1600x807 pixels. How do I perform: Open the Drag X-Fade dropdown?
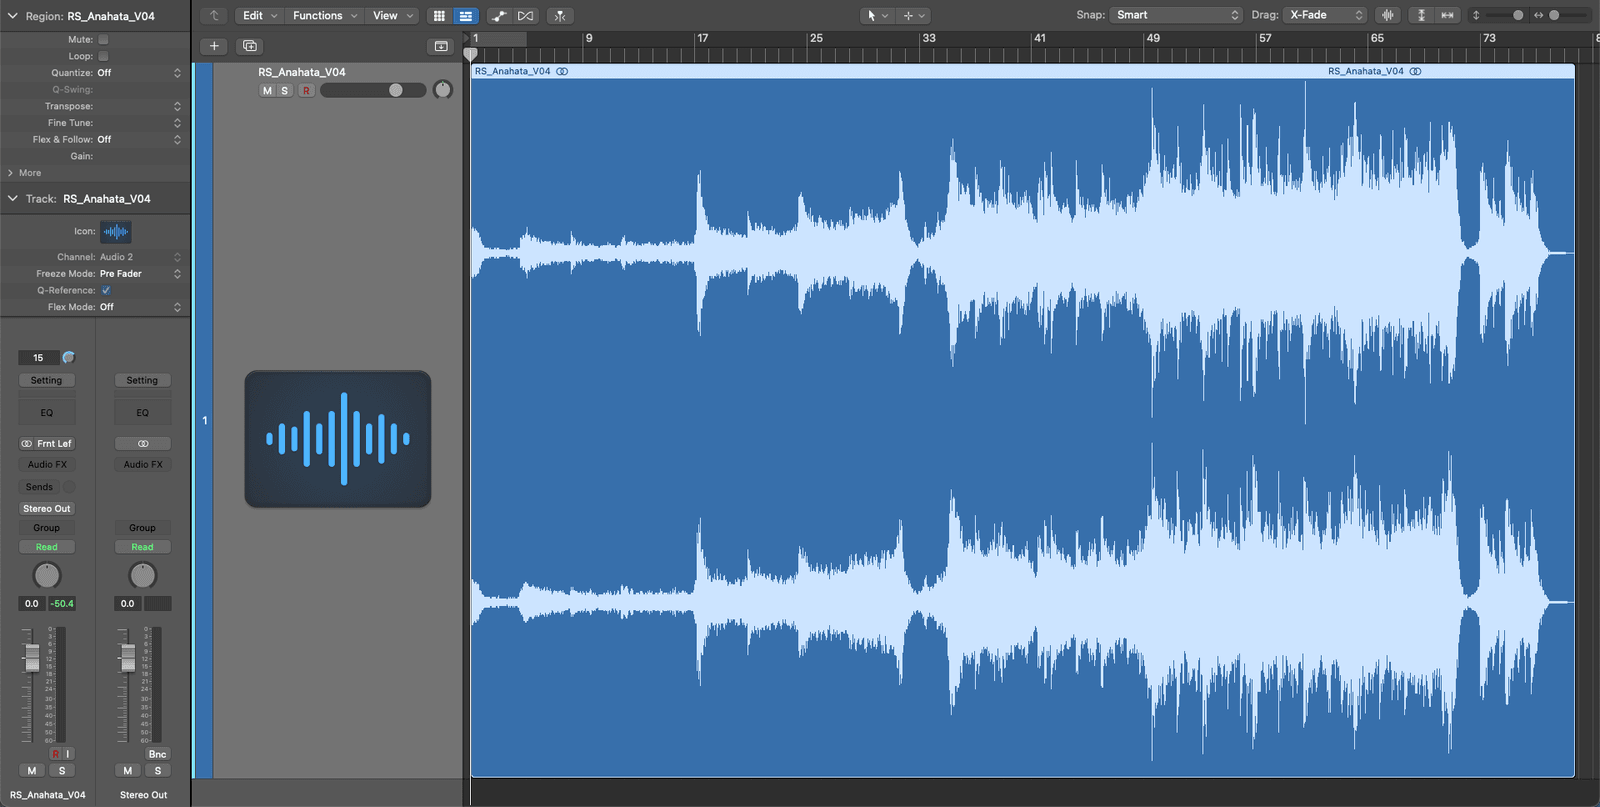pyautogui.click(x=1325, y=15)
